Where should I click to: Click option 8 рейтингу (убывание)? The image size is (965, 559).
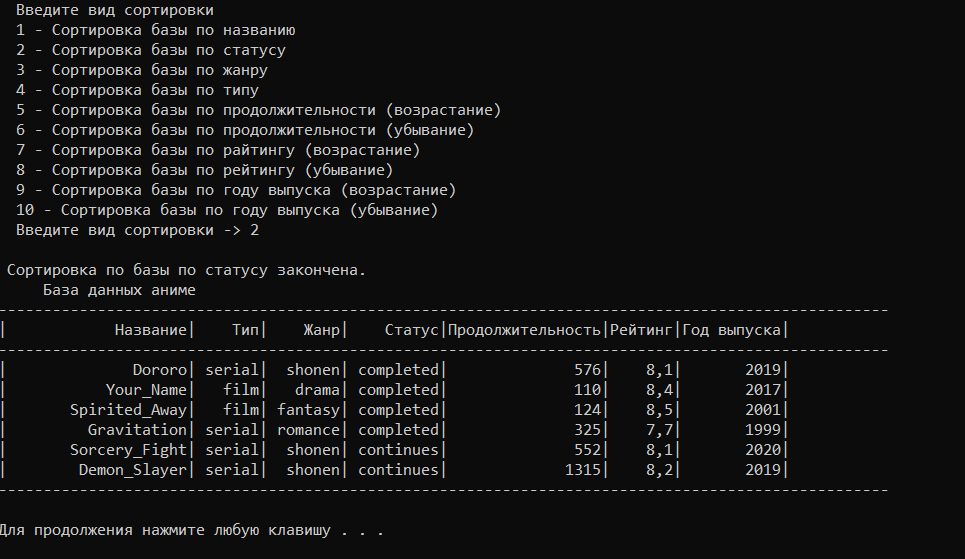204,170
